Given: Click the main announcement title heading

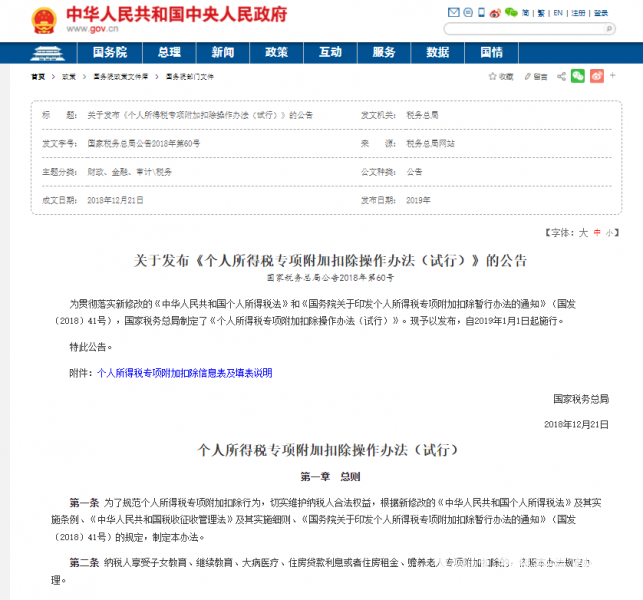Looking at the screenshot, I should (330, 260).
